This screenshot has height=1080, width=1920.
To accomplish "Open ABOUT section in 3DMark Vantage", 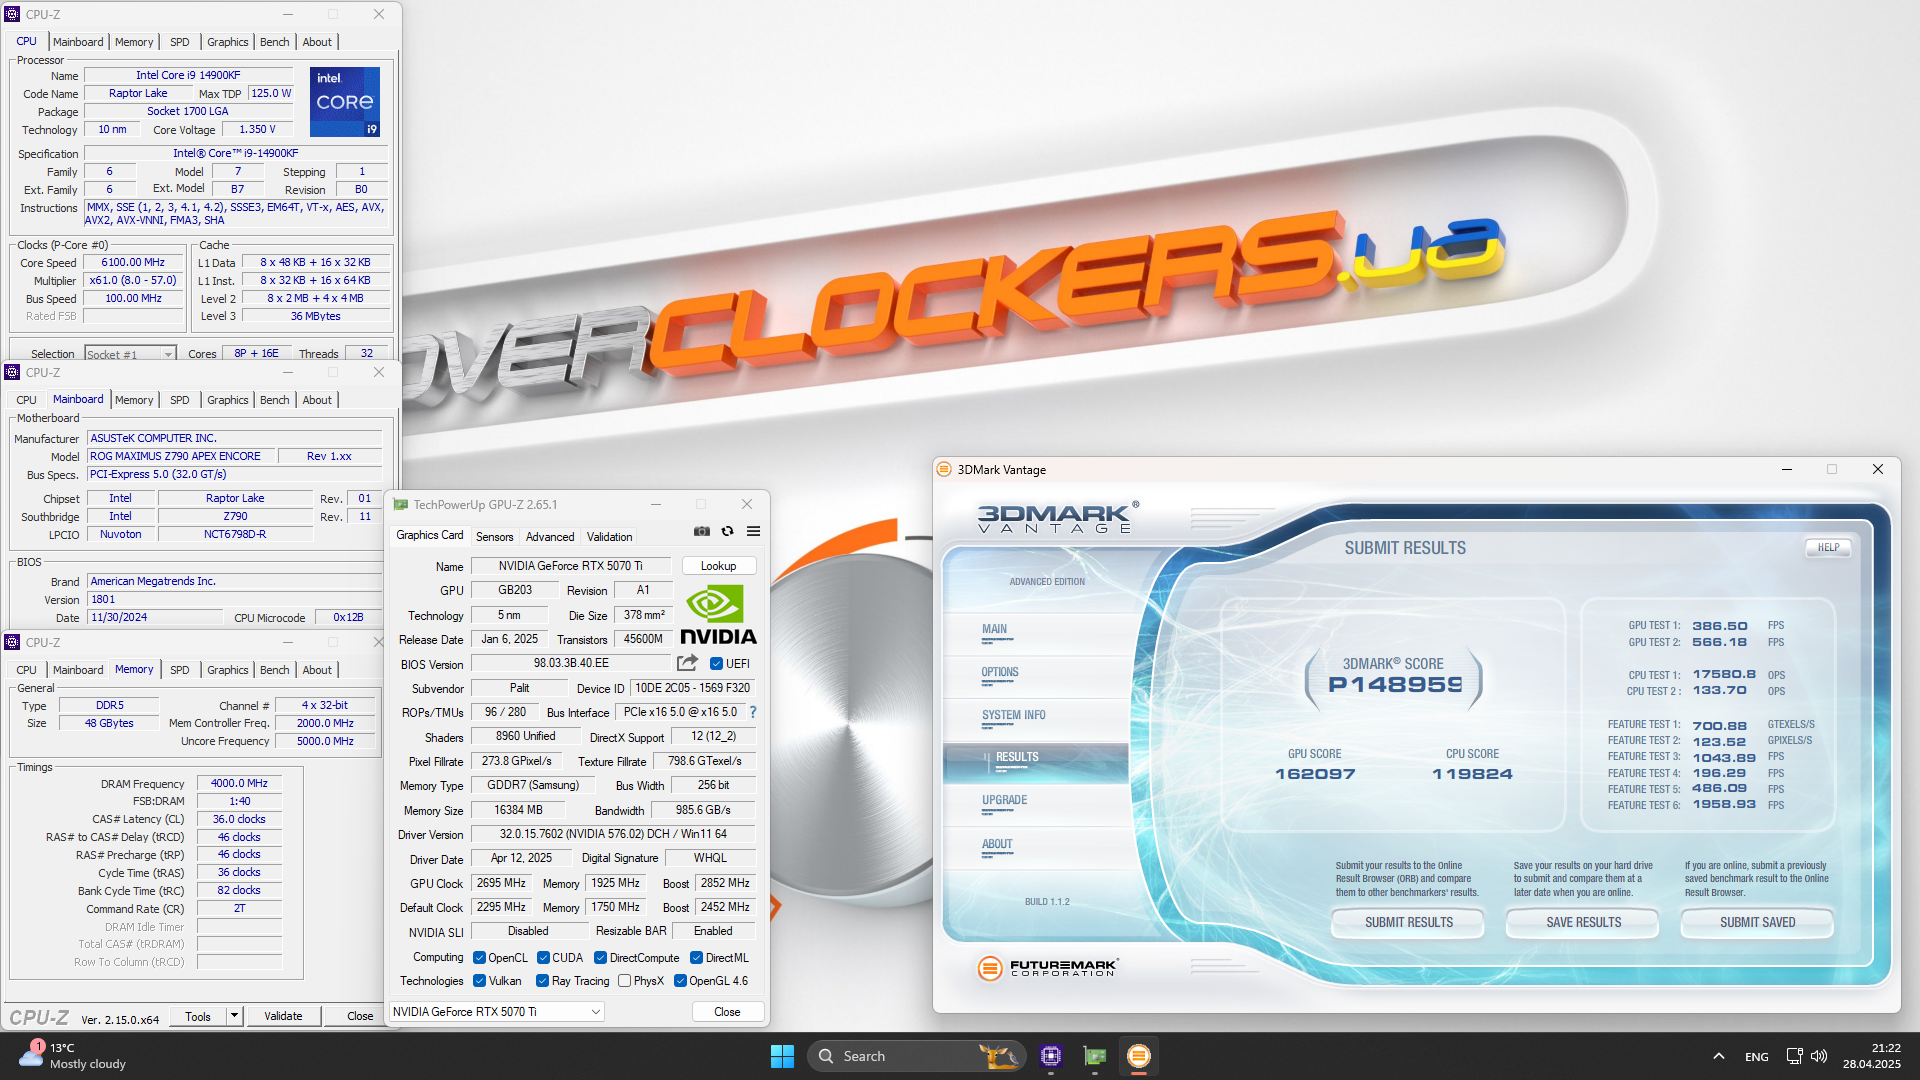I will (996, 845).
